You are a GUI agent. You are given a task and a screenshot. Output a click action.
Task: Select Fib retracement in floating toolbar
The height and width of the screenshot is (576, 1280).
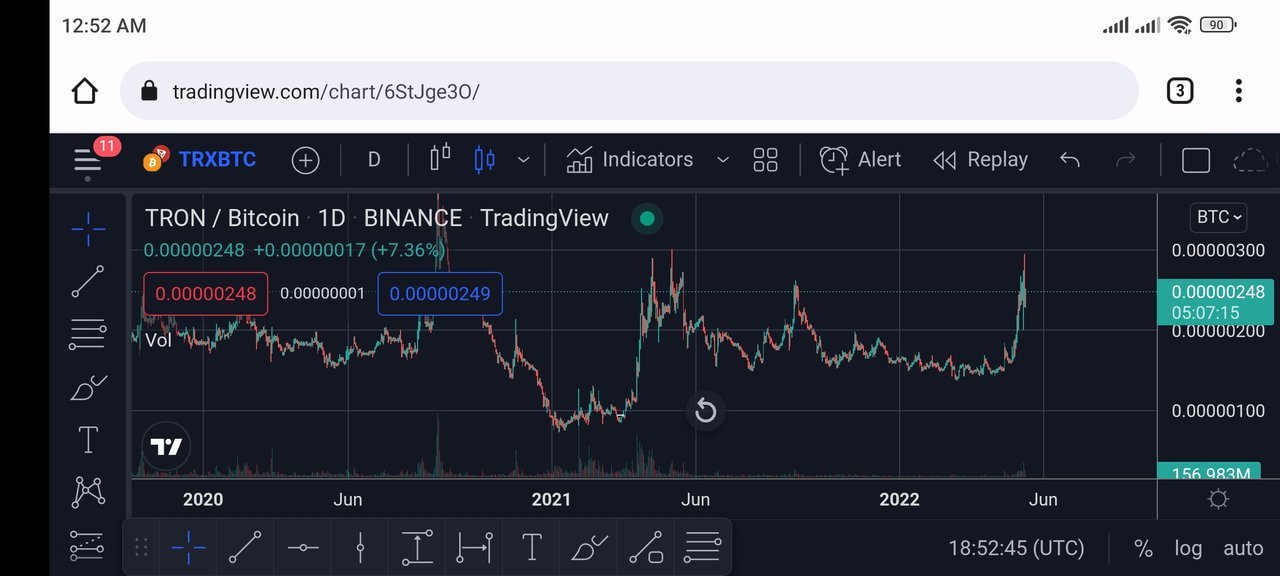[703, 547]
